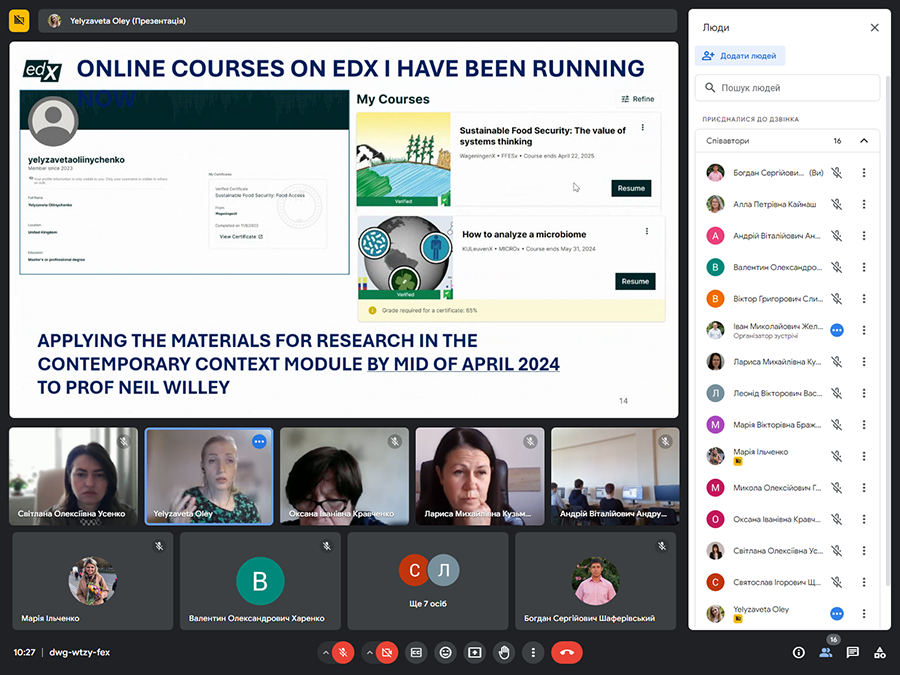
Task: Click blue indicator next to Yelyzaveta Oley in list
Action: point(837,614)
